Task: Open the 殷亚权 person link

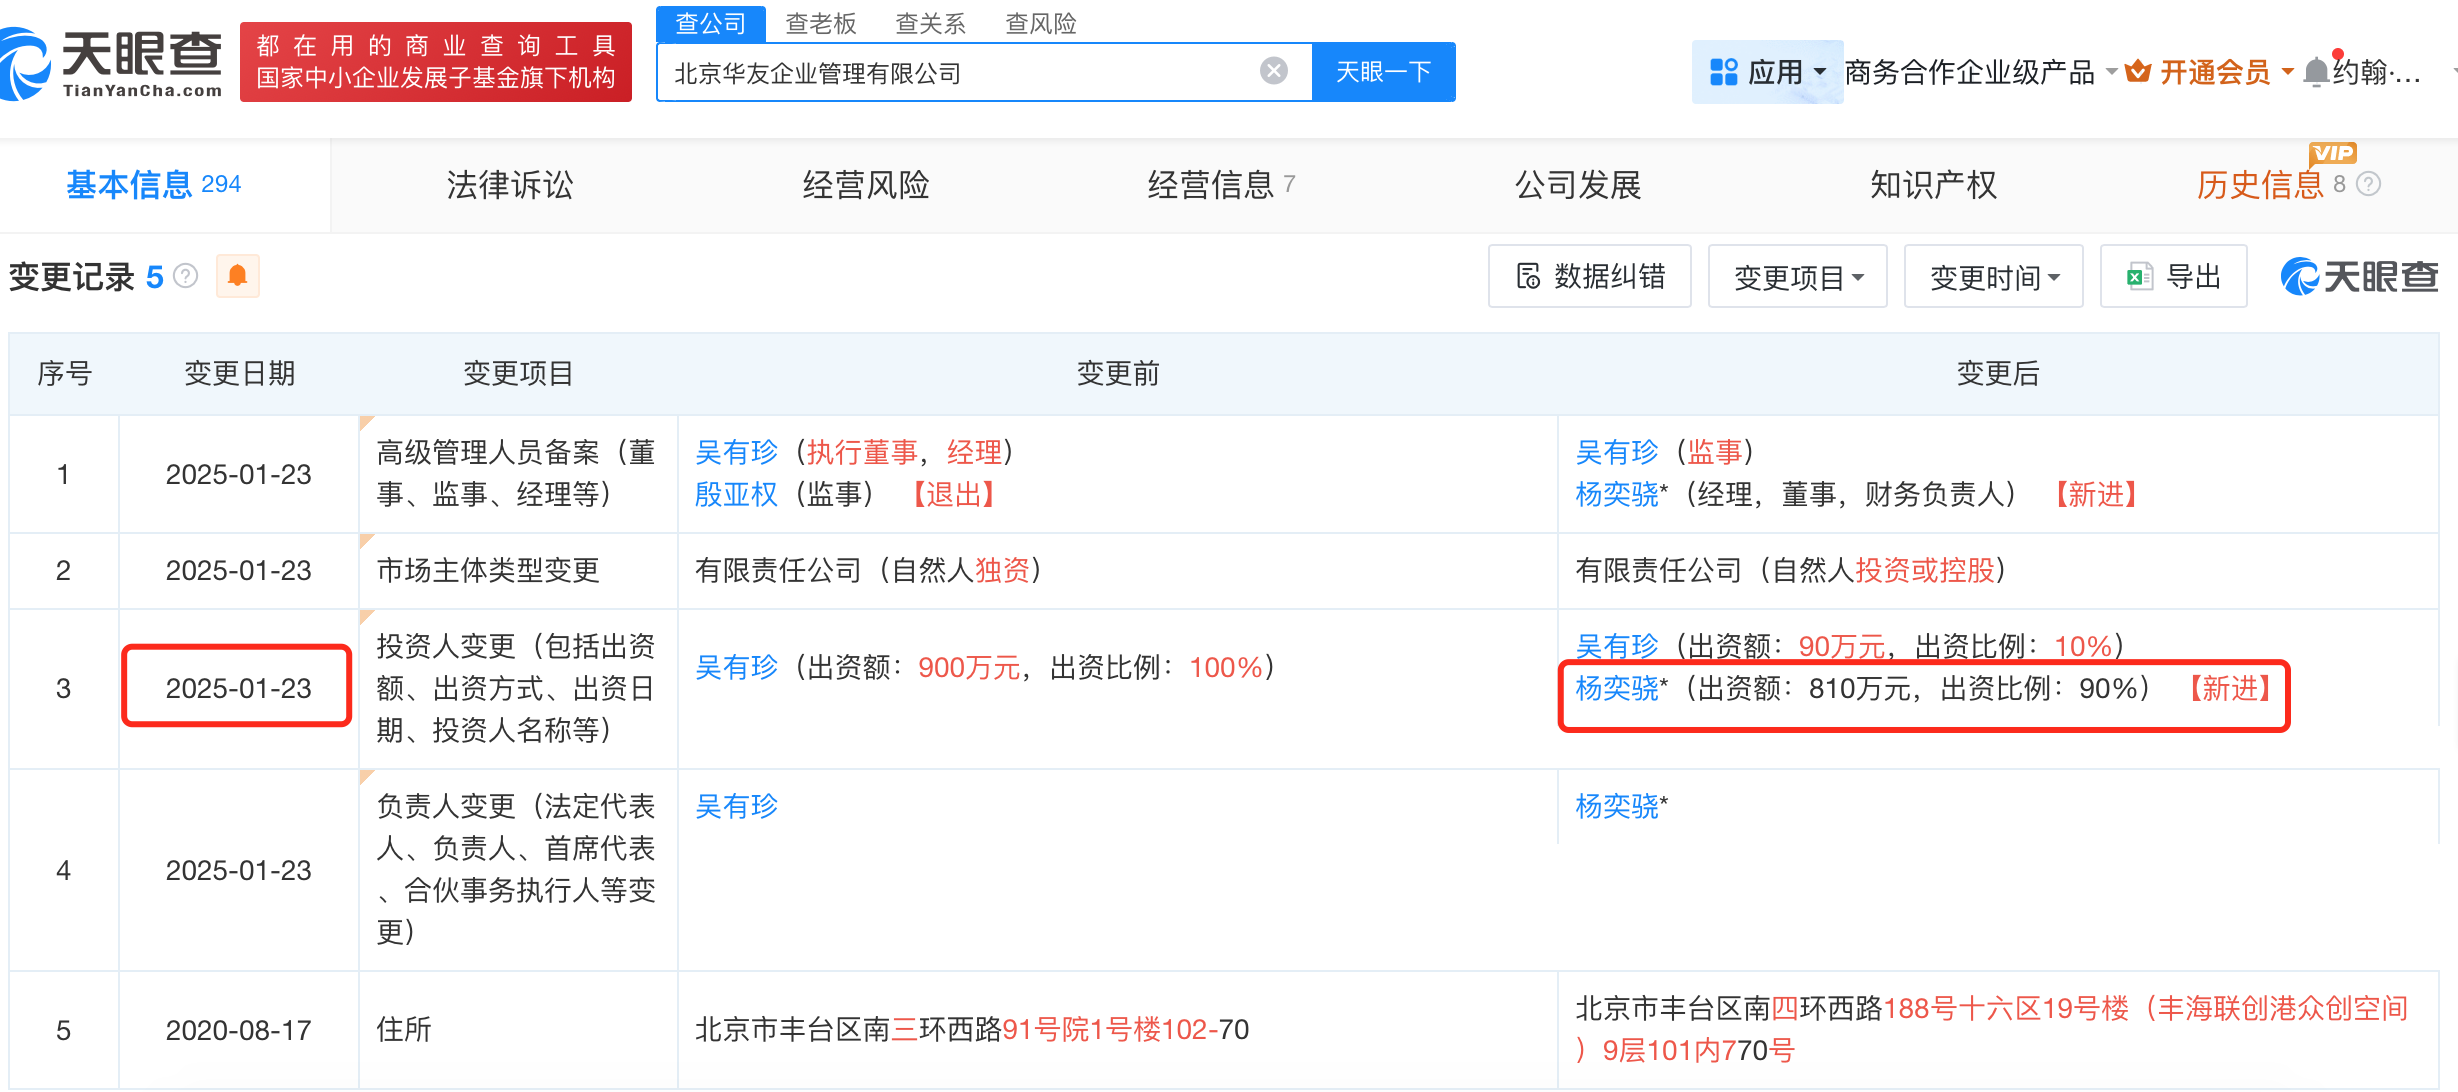Action: (736, 494)
